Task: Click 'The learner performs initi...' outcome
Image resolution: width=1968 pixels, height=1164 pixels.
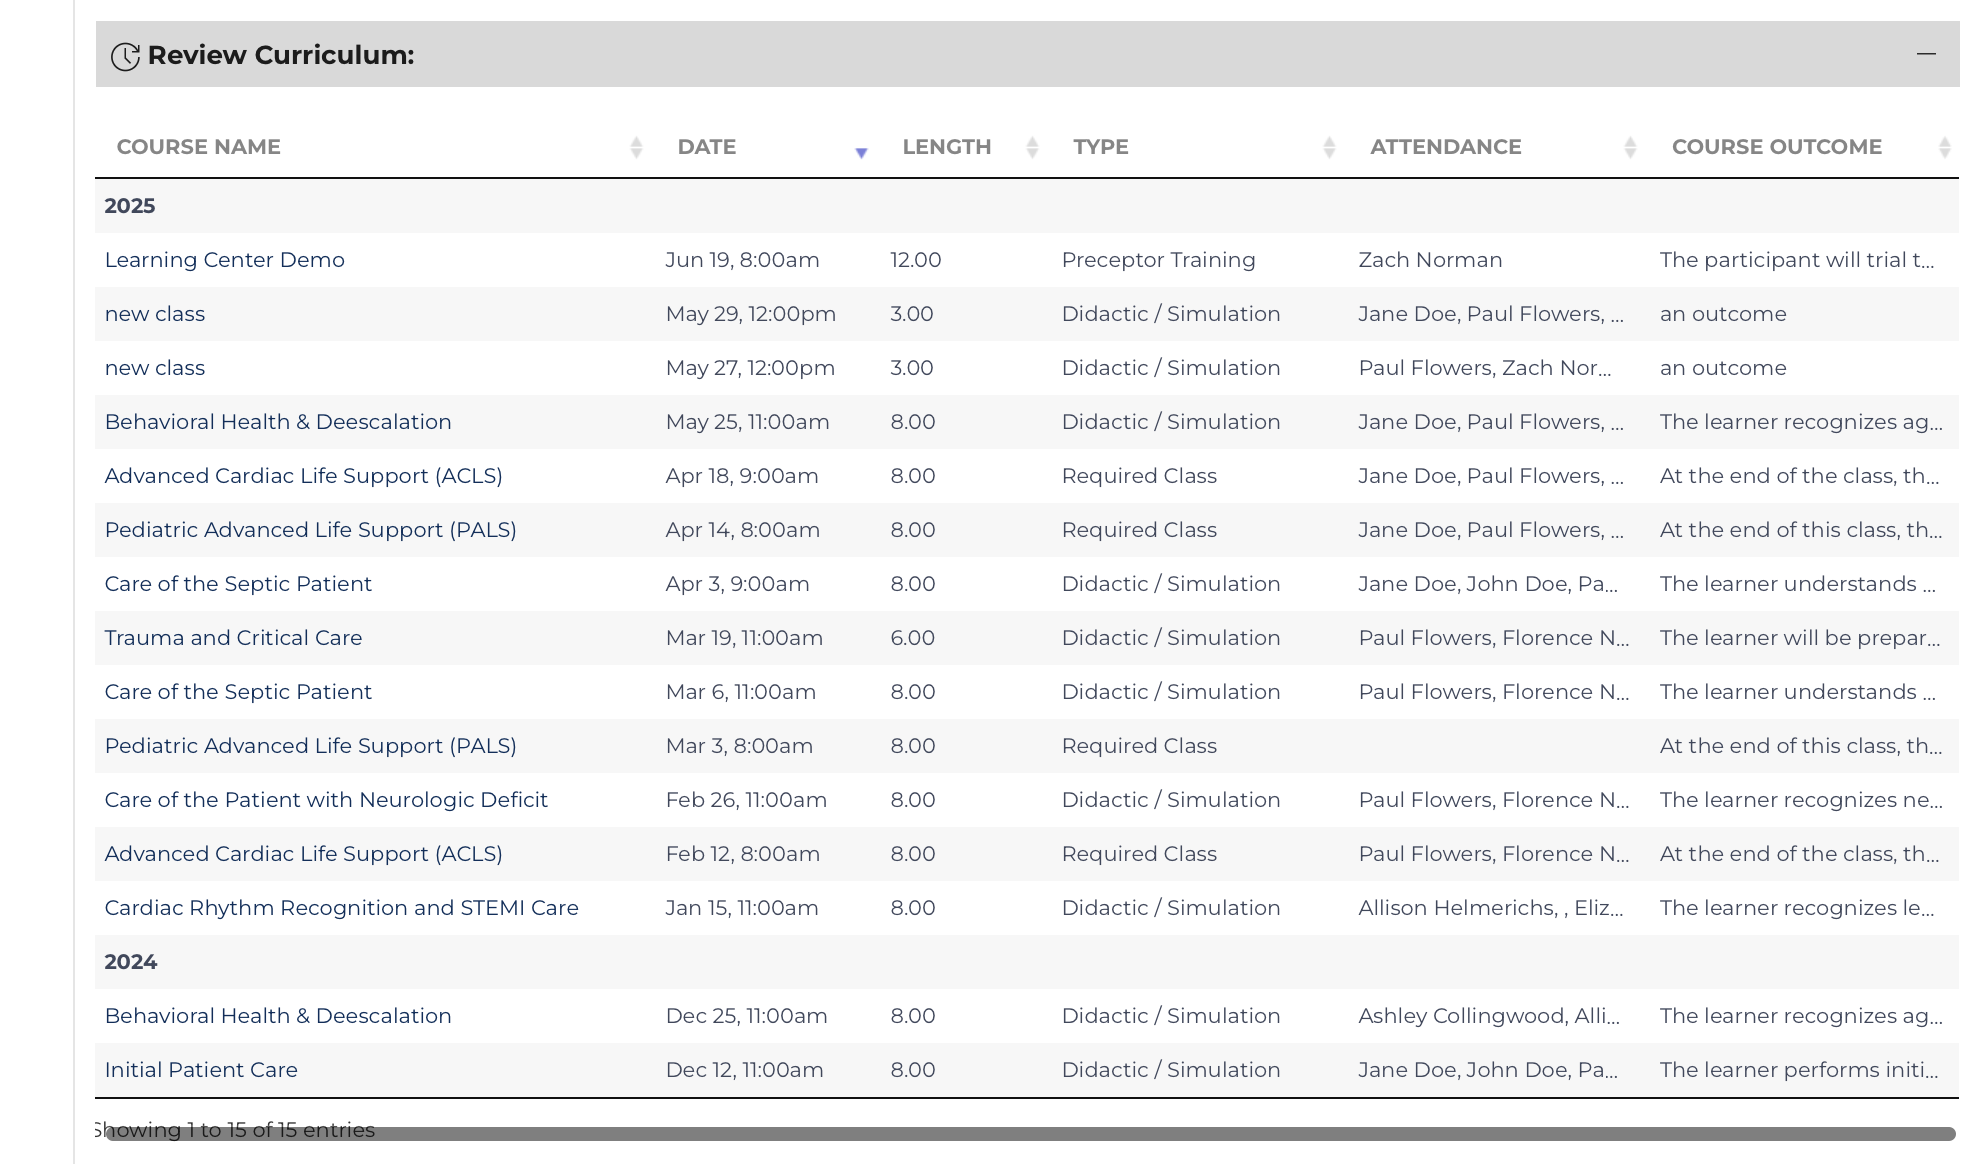Action: coord(1799,1070)
